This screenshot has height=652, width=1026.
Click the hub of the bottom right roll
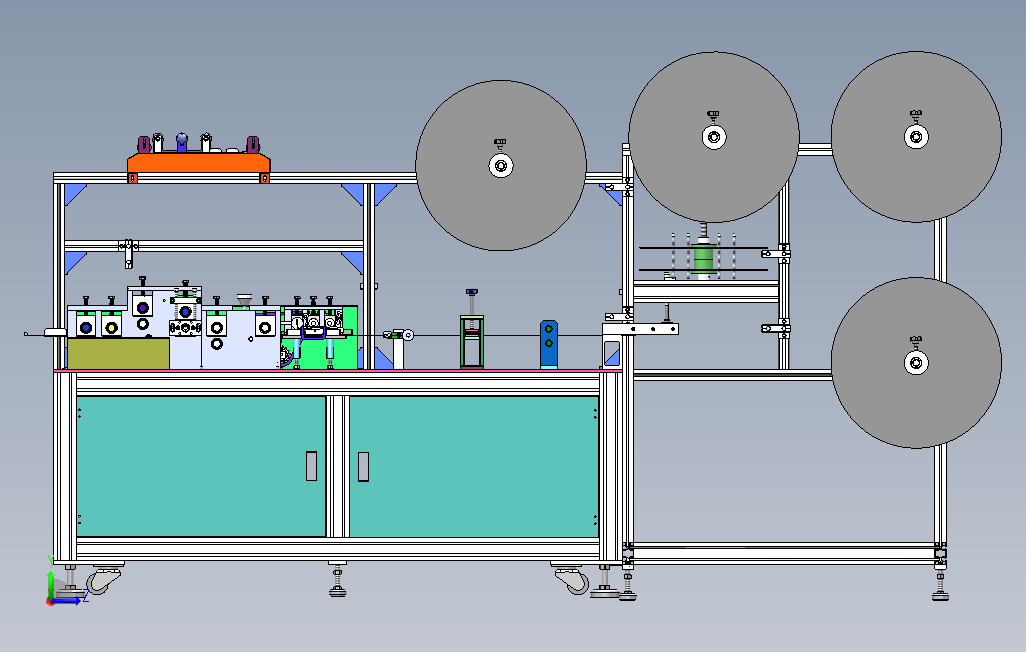(916, 363)
